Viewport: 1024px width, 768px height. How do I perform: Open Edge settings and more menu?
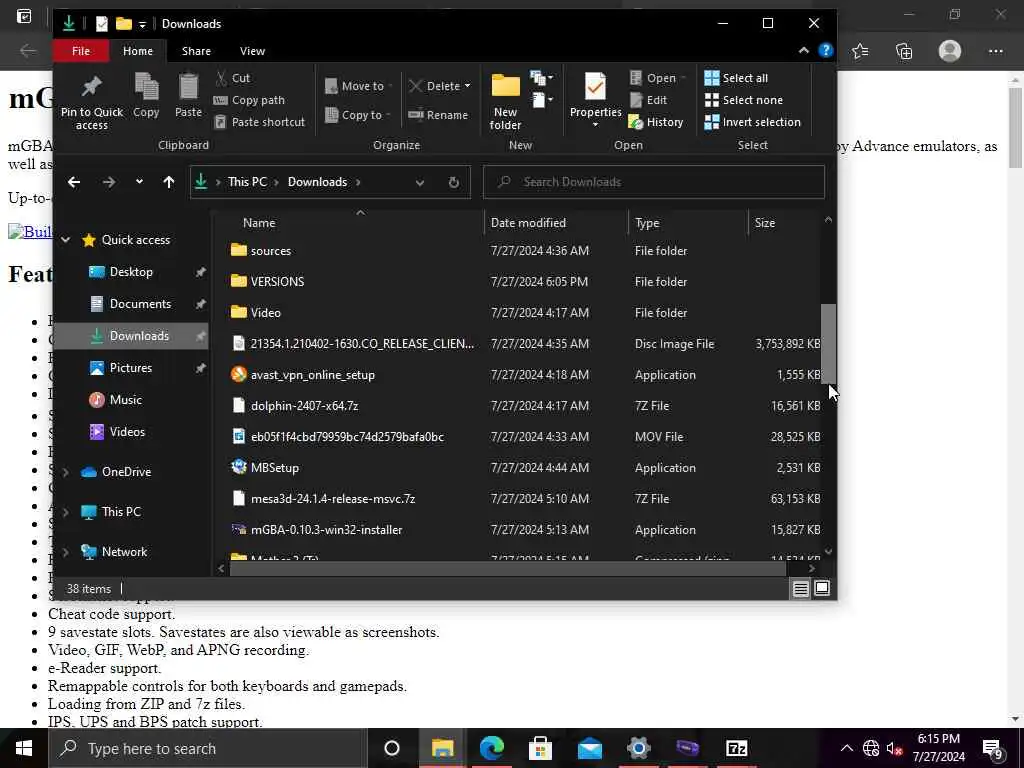tap(995, 51)
